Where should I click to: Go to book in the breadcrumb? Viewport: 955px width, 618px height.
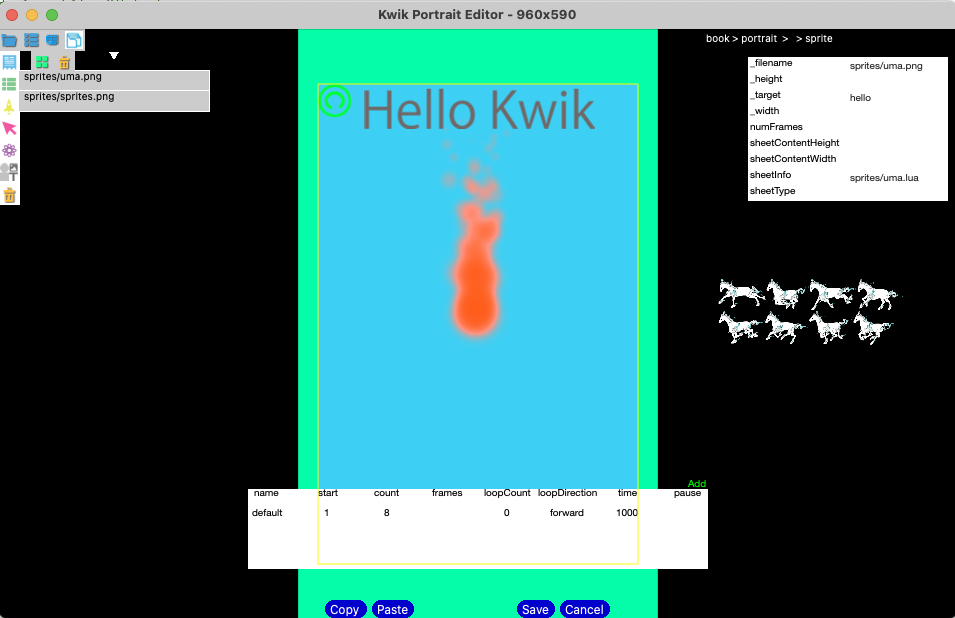pos(717,38)
